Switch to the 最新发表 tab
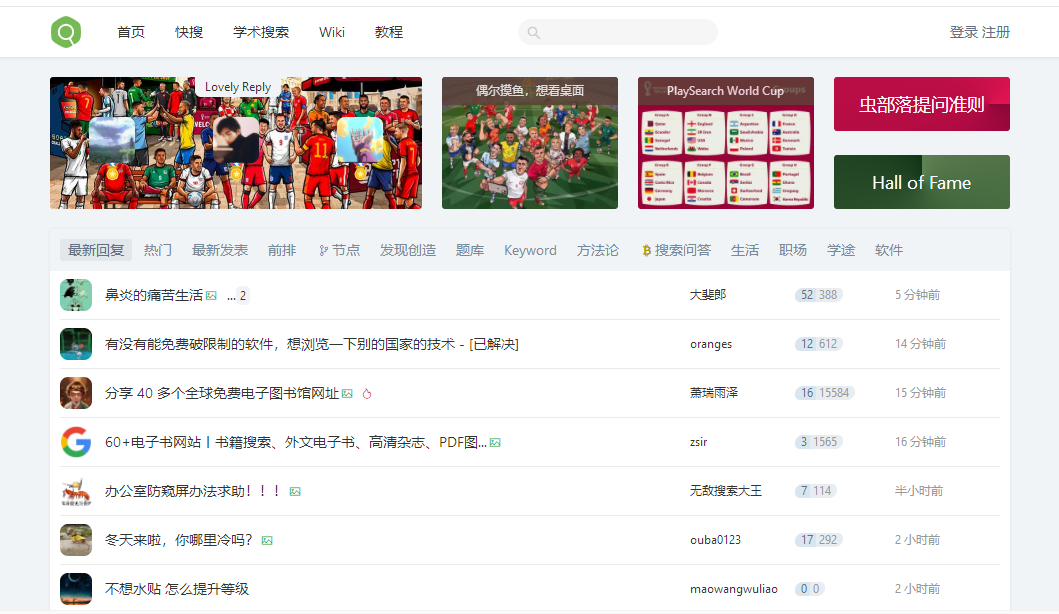Viewport: 1059px width, 614px height. click(219, 250)
